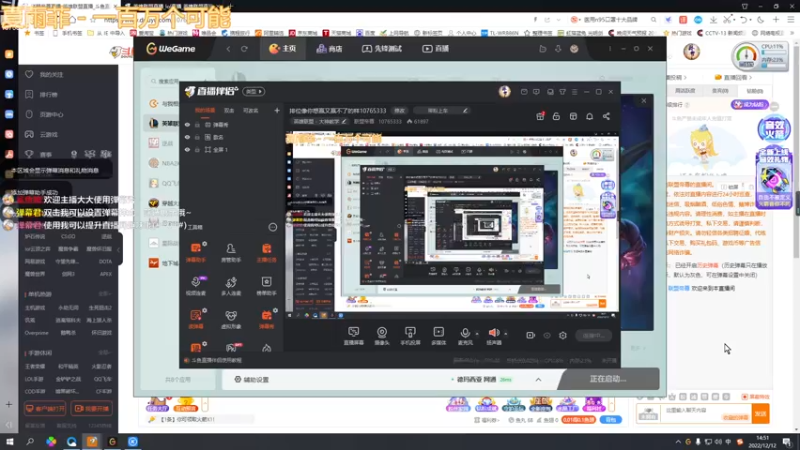Click the WeGame back arrow
The width and height of the screenshot is (800, 450).
click(228, 49)
